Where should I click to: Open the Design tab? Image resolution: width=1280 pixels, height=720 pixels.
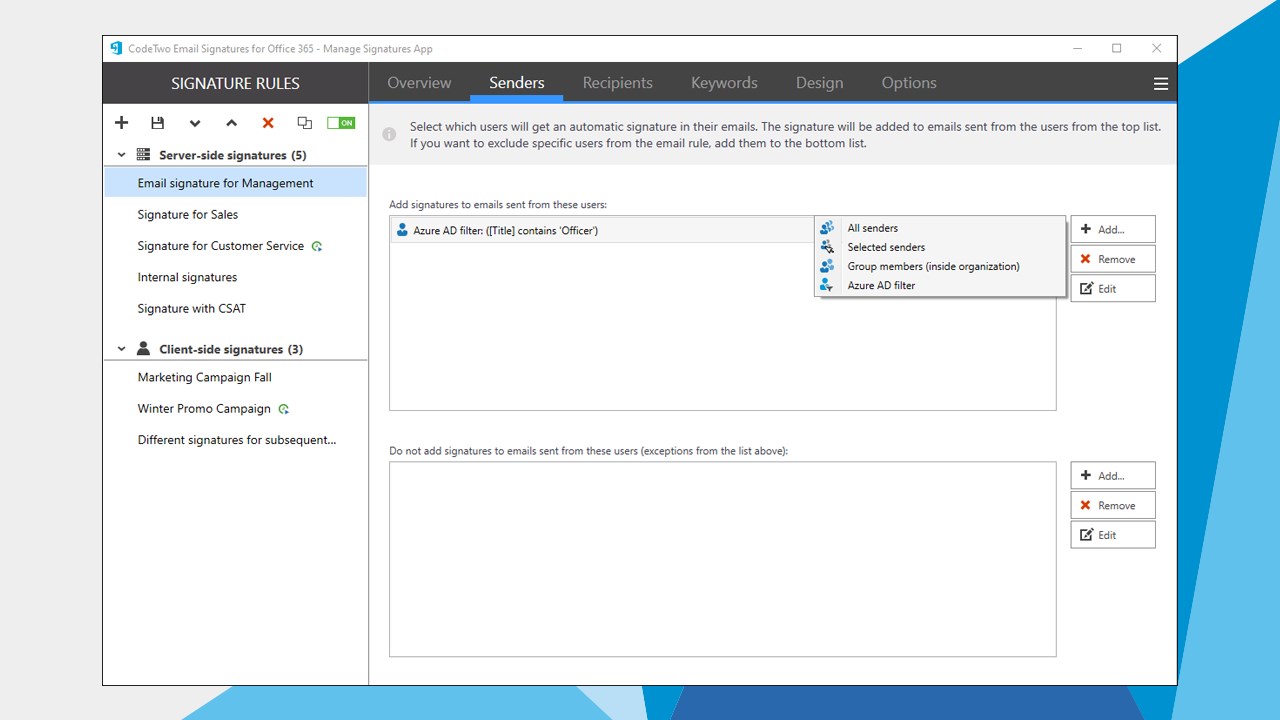(x=820, y=83)
